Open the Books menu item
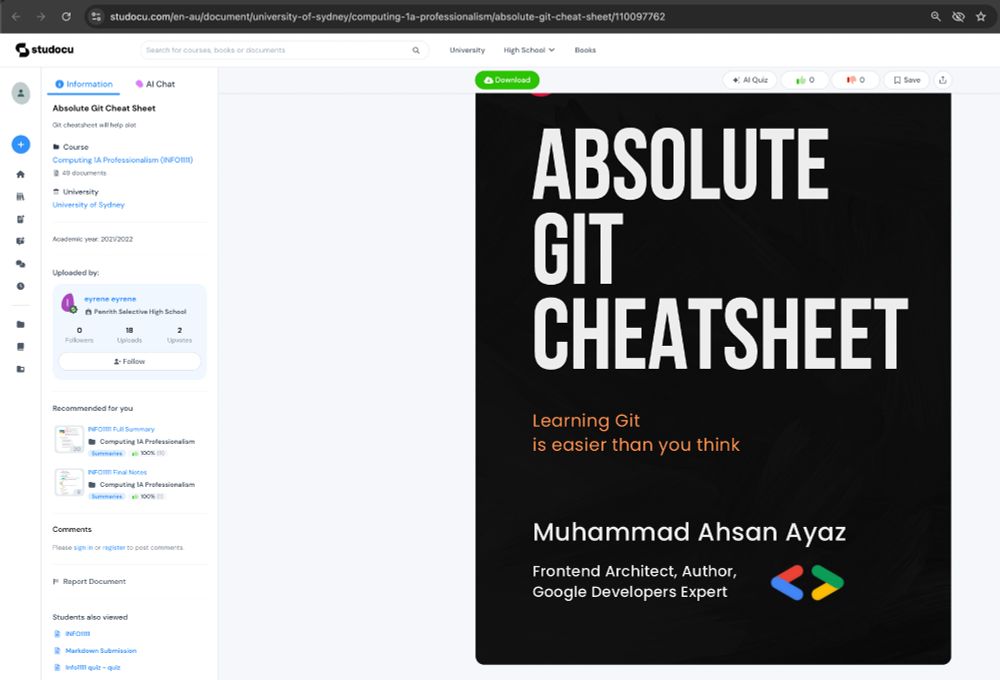 (585, 50)
